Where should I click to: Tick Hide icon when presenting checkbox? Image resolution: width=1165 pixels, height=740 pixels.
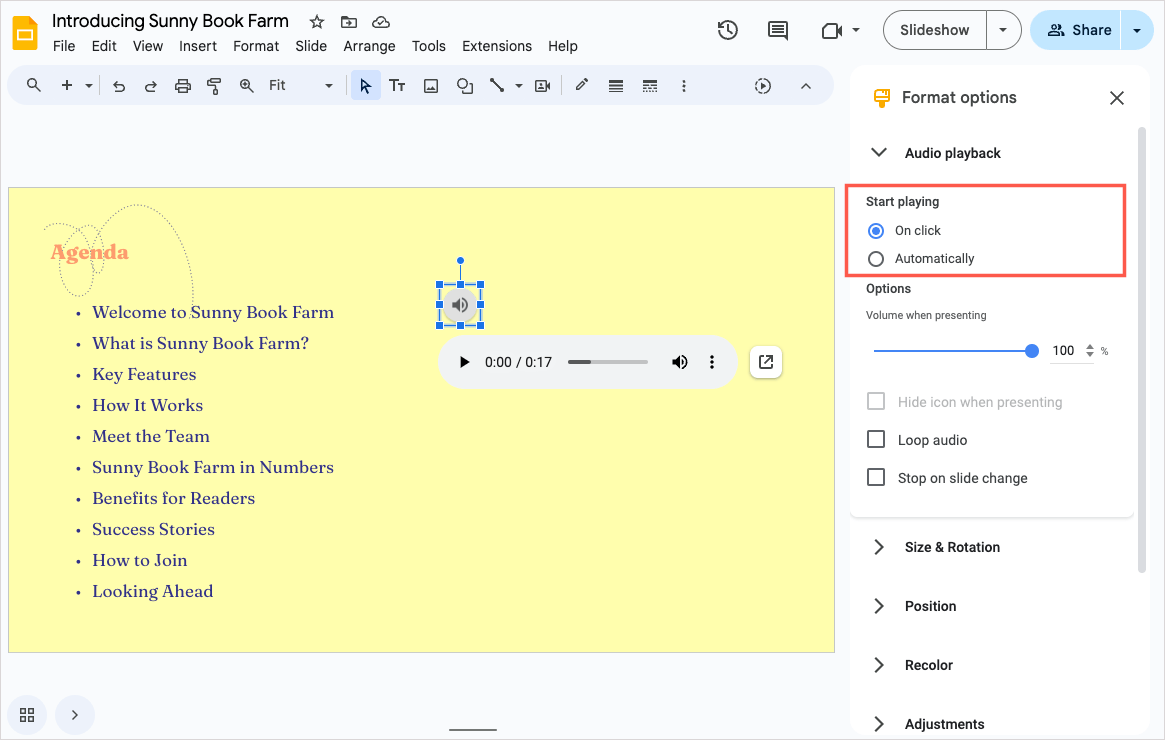point(877,401)
